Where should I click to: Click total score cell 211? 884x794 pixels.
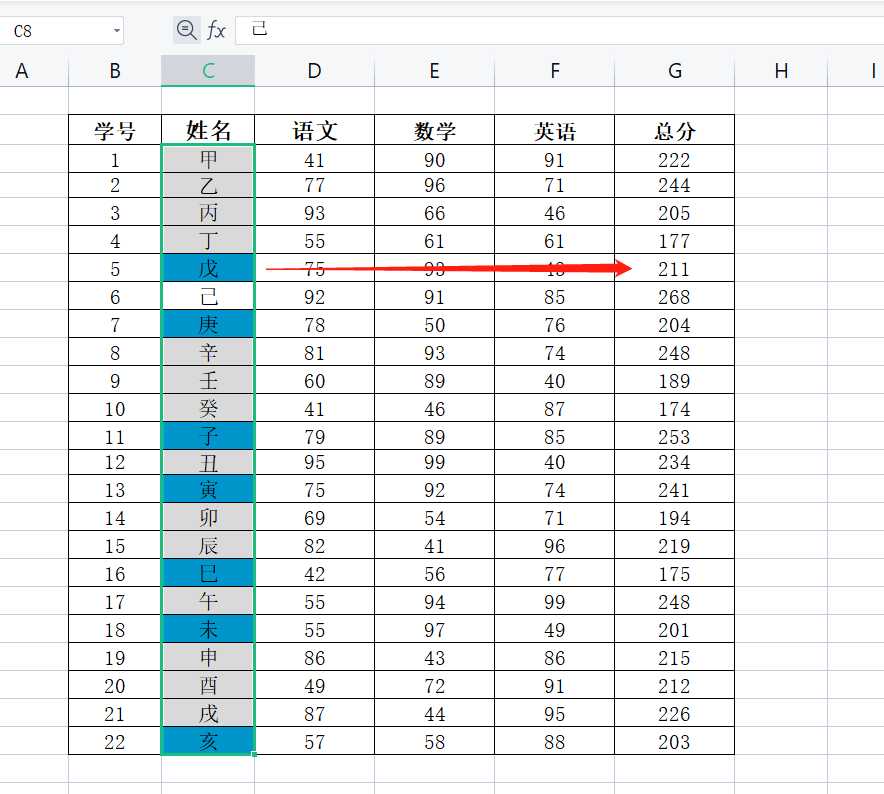[x=675, y=268]
